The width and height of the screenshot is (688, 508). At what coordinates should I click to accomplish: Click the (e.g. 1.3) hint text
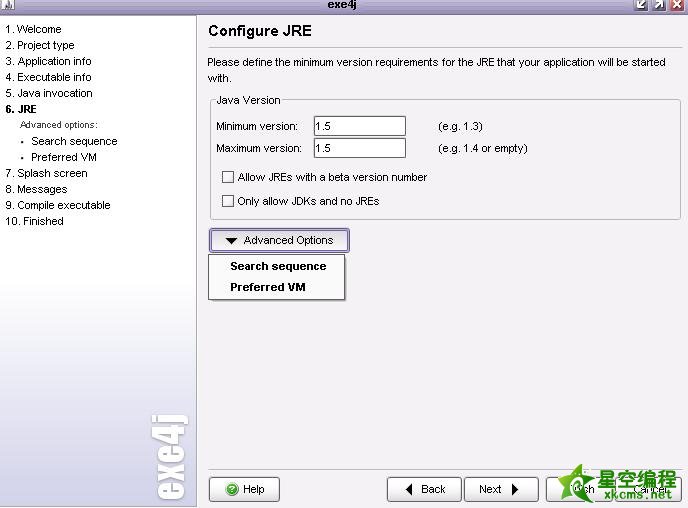(x=460, y=126)
